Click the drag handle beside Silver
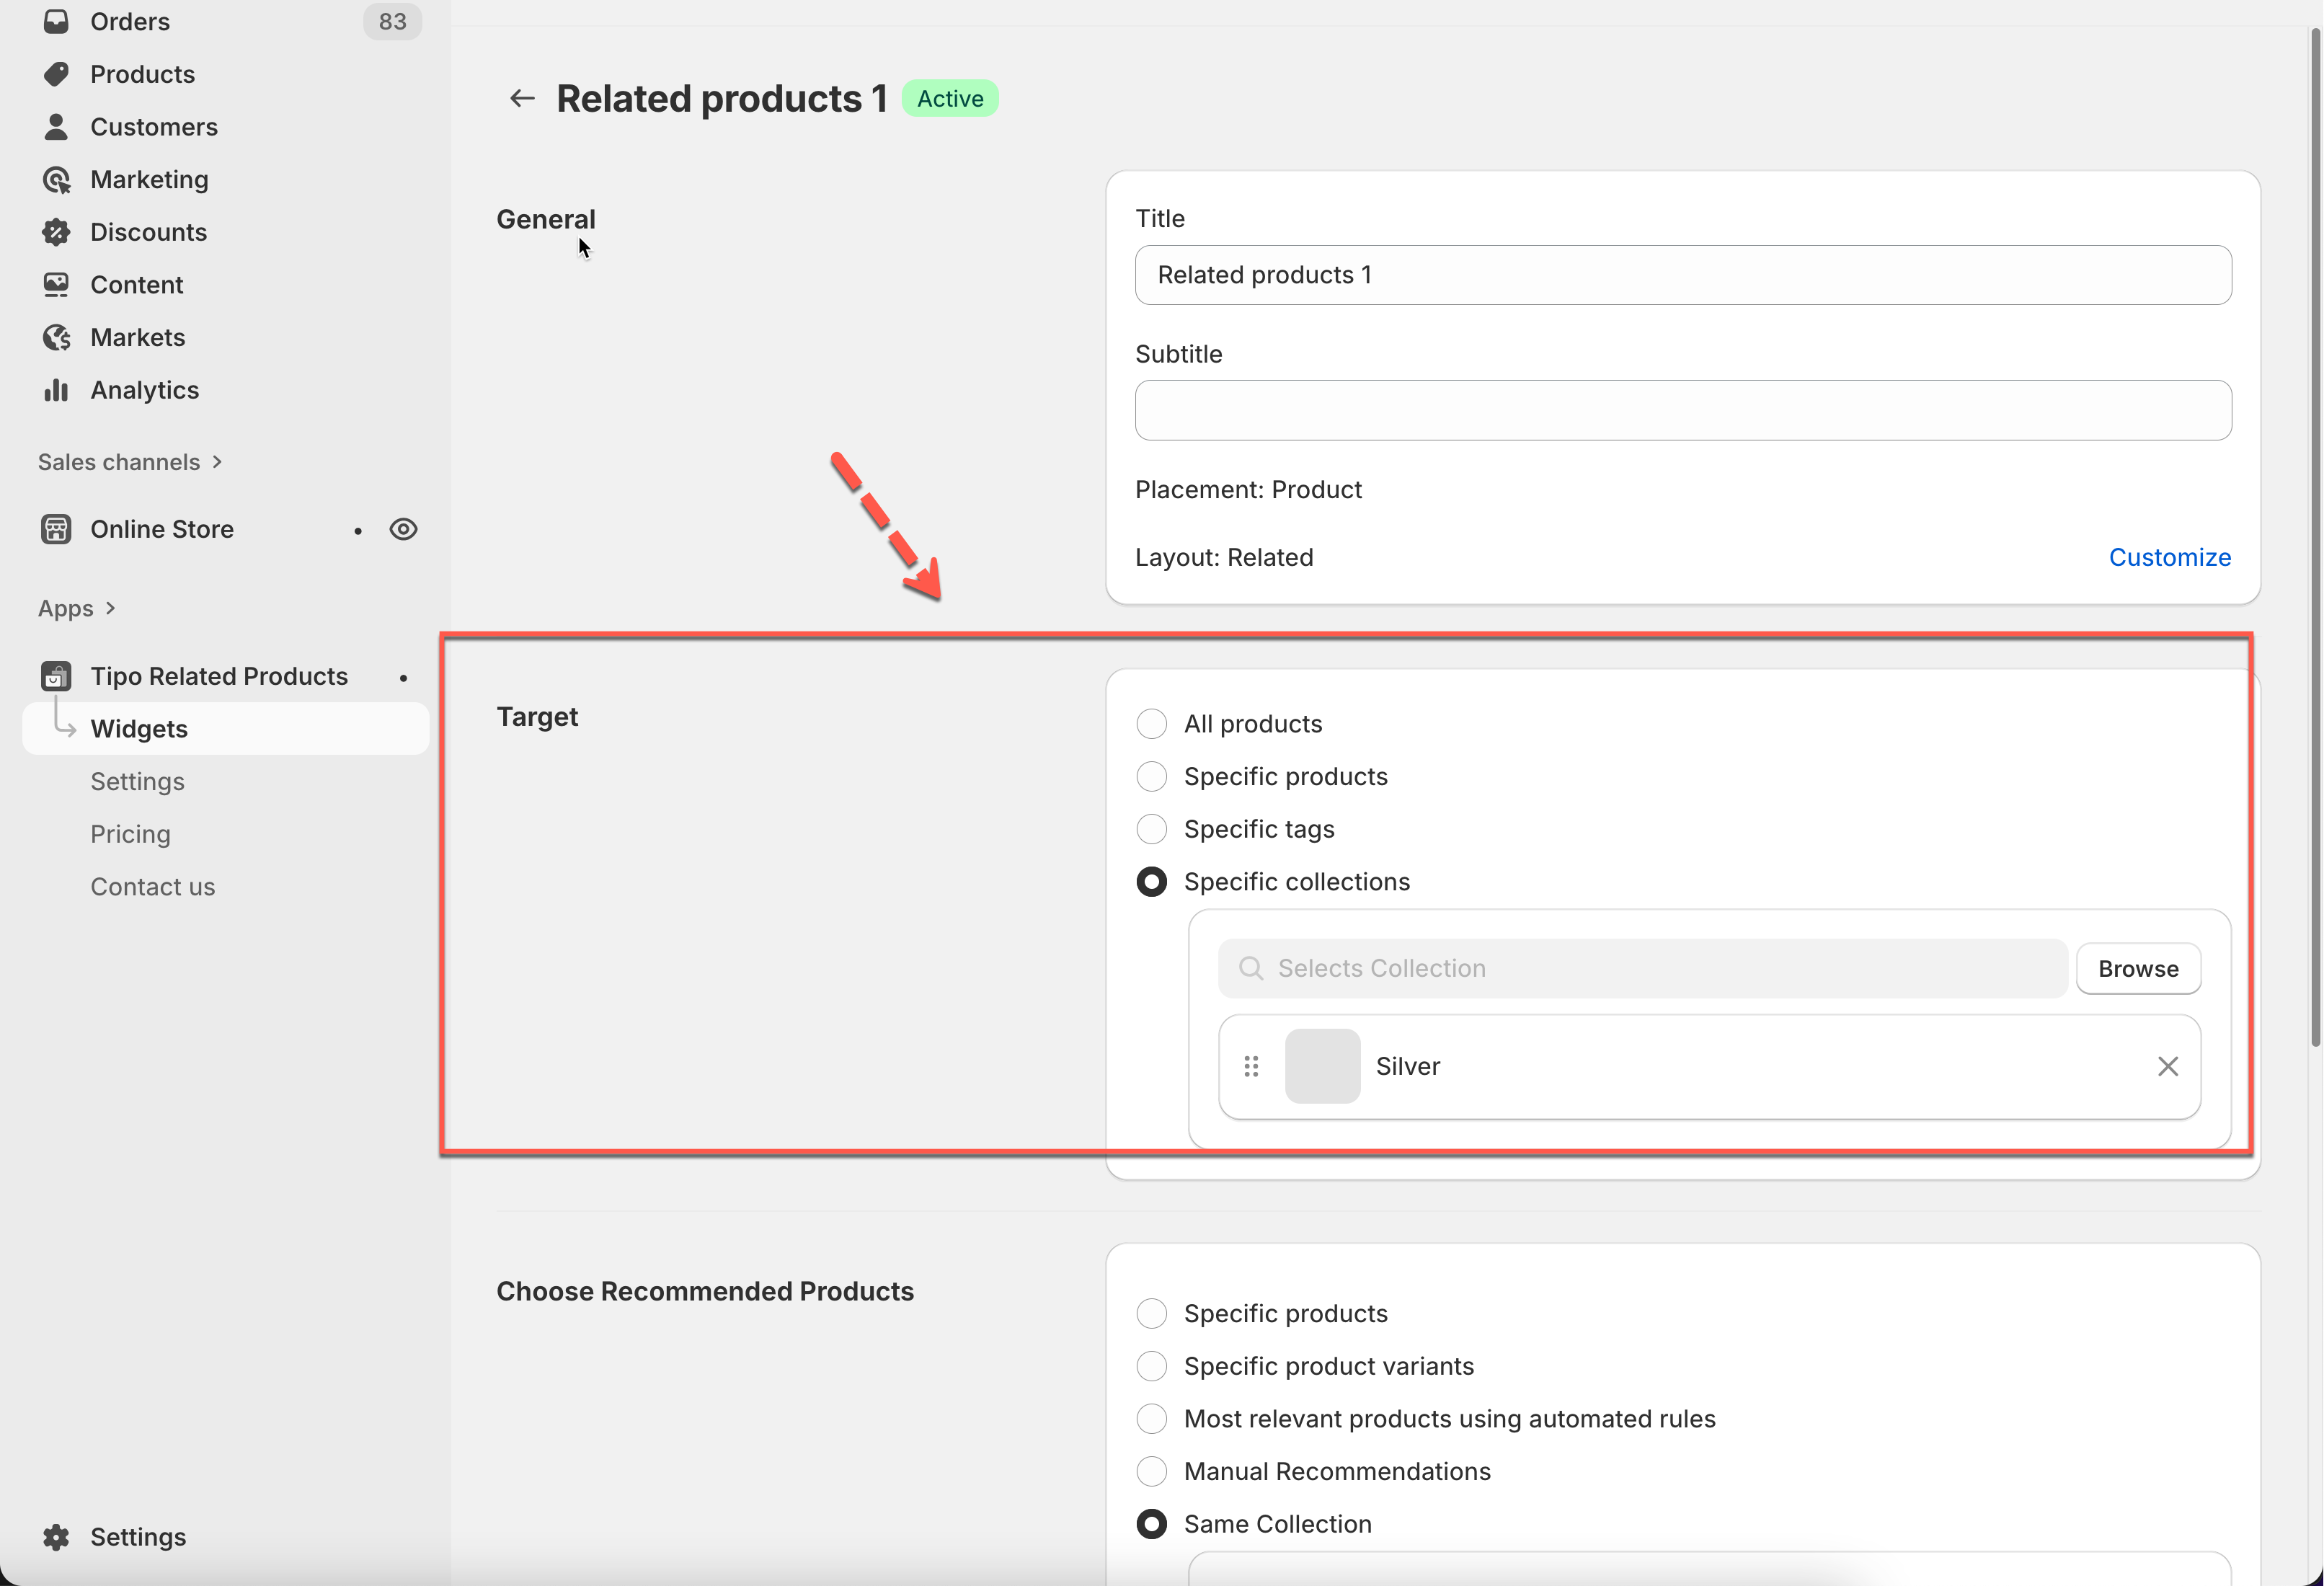 [1250, 1066]
